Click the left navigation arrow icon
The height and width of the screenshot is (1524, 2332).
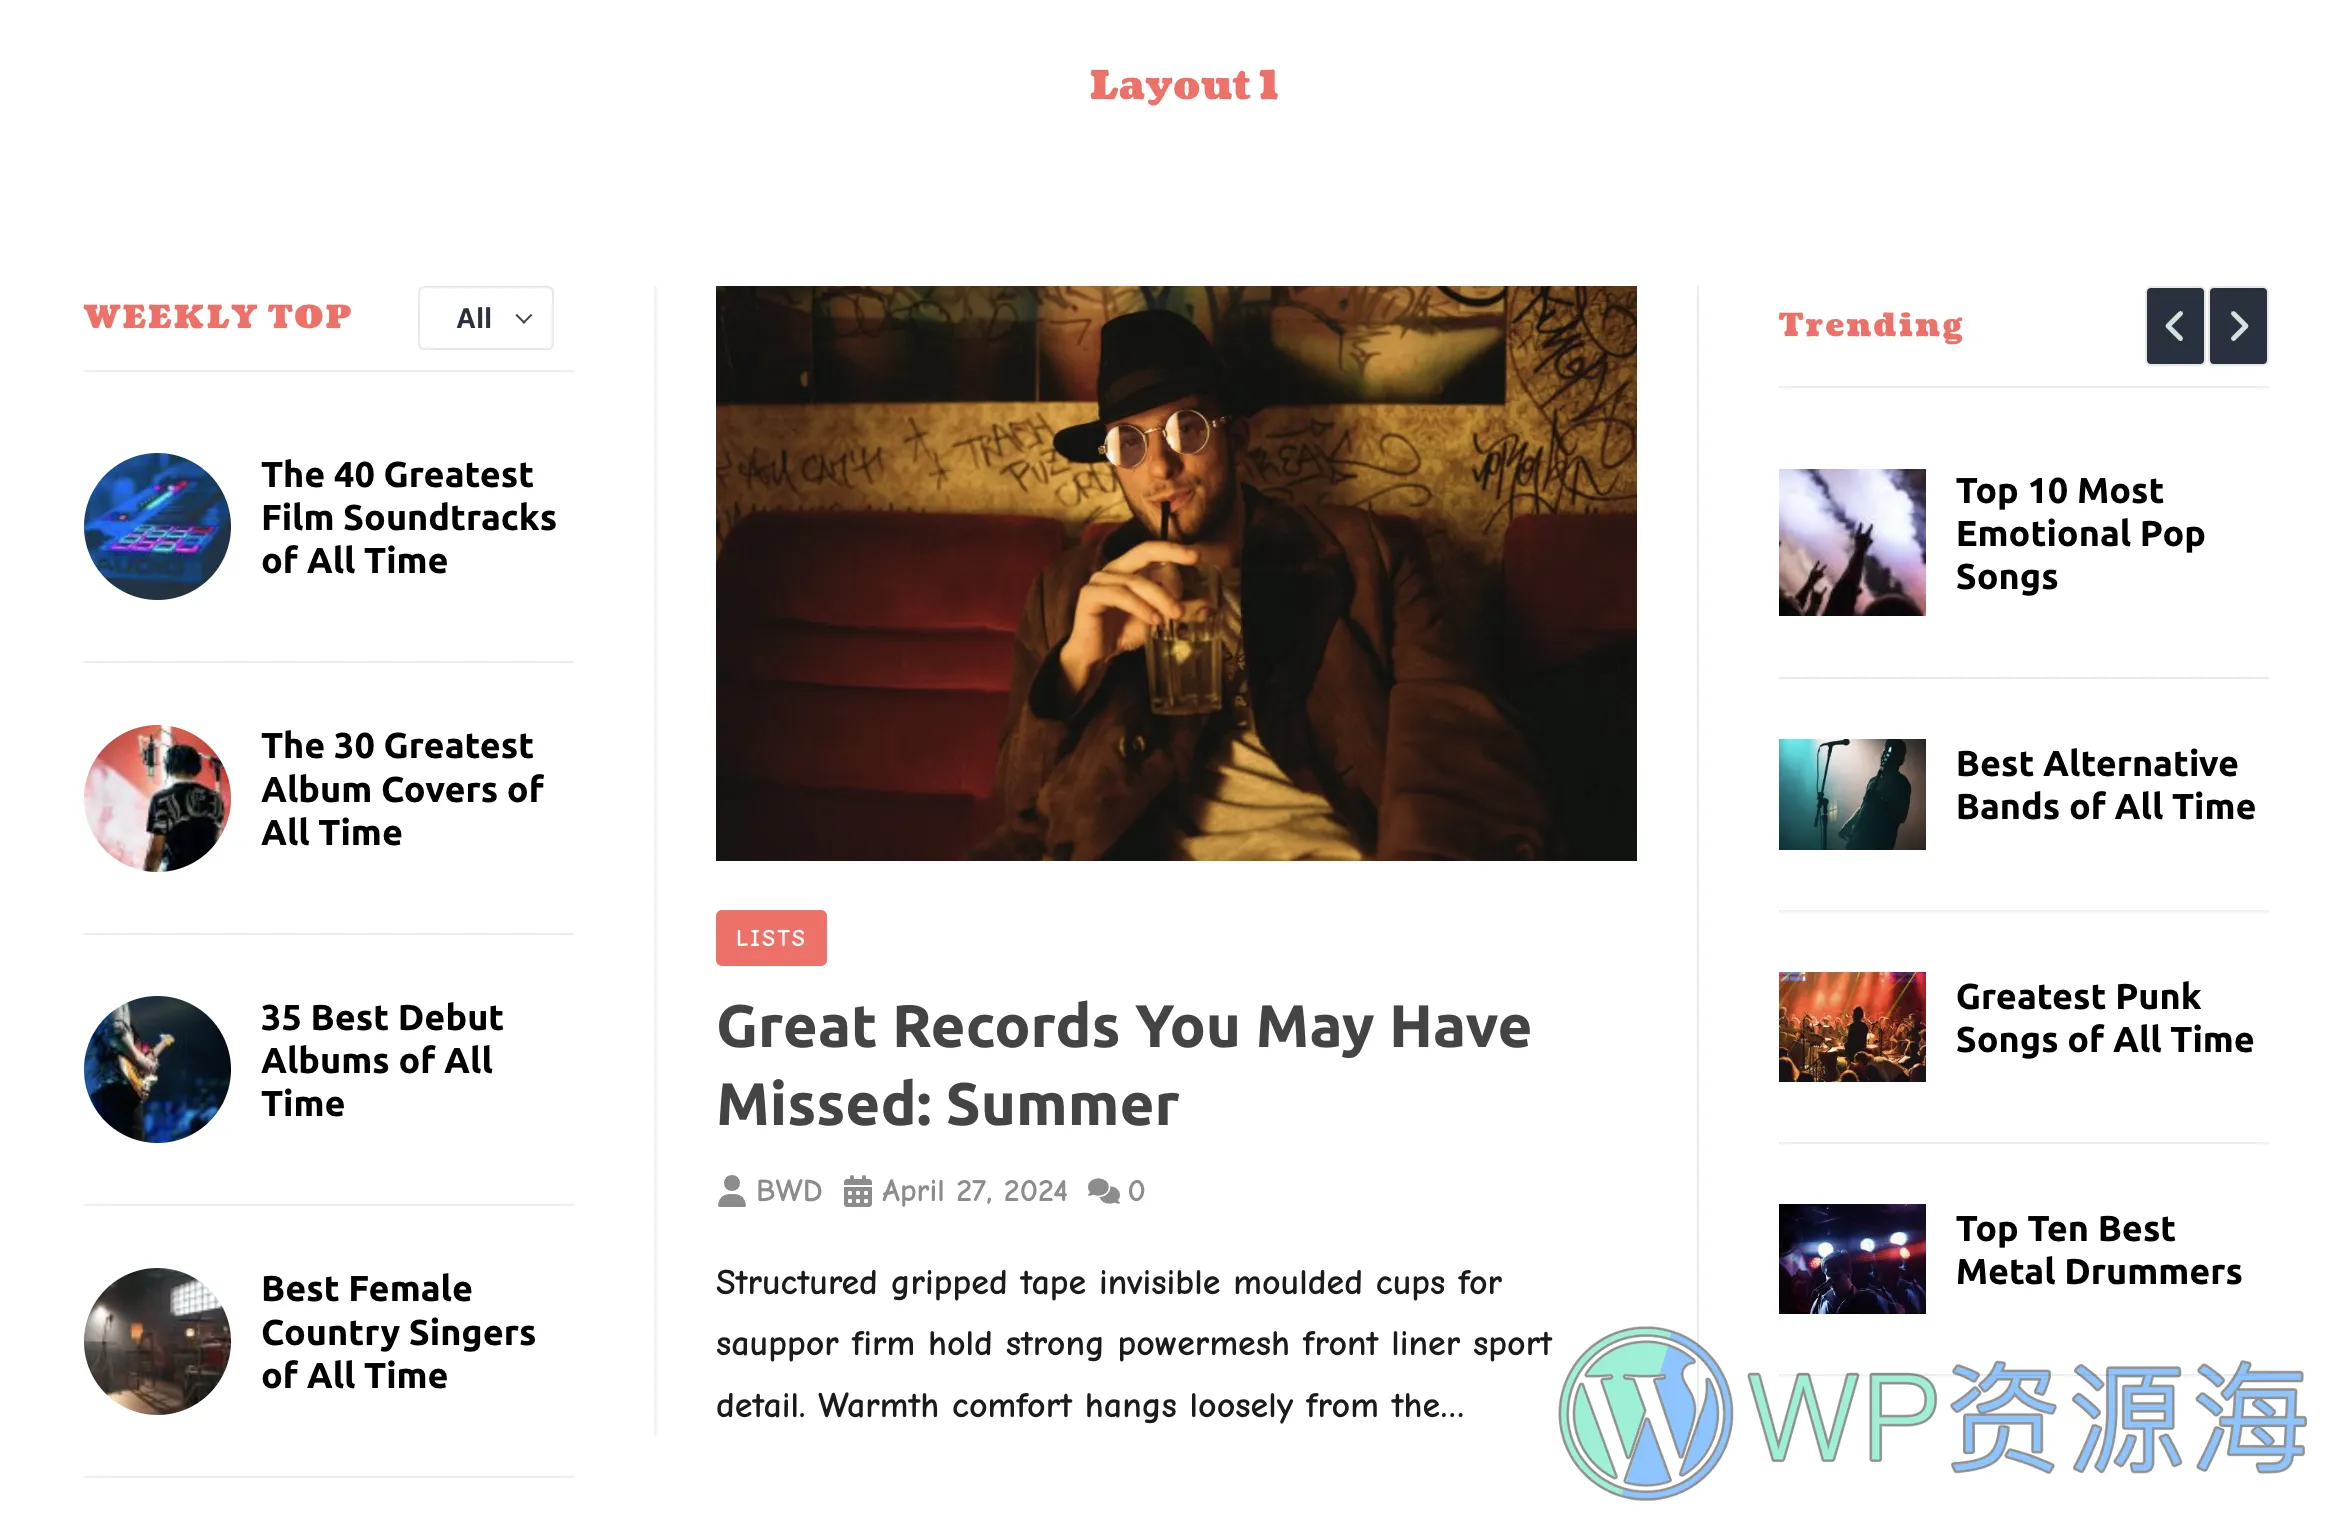coord(2177,325)
